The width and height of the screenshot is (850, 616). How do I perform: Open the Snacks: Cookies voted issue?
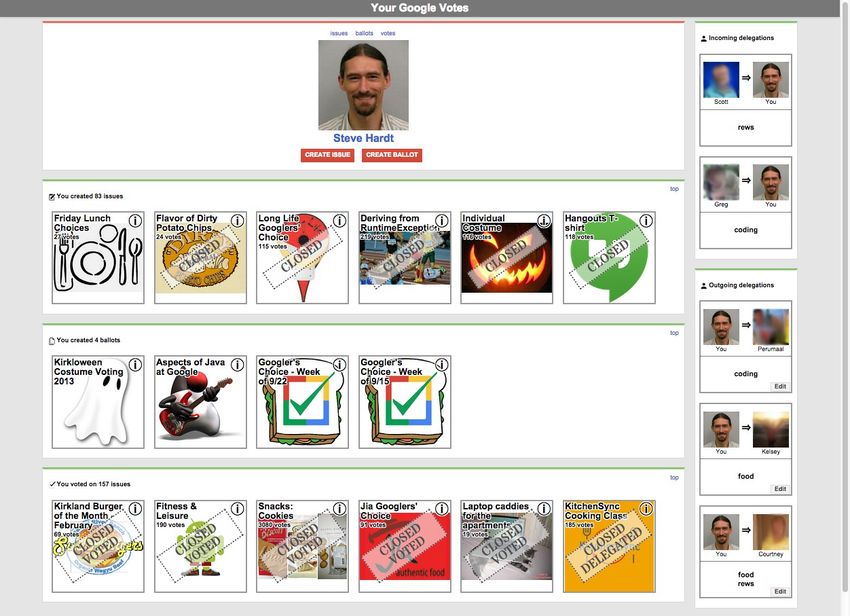tap(302, 546)
